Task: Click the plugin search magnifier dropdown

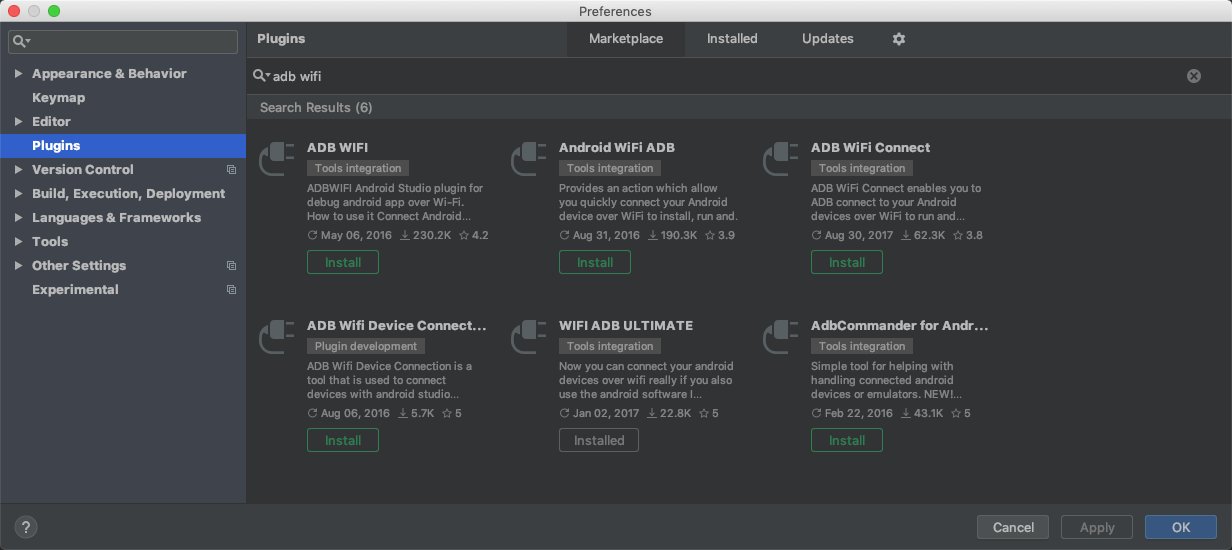Action: pos(261,76)
